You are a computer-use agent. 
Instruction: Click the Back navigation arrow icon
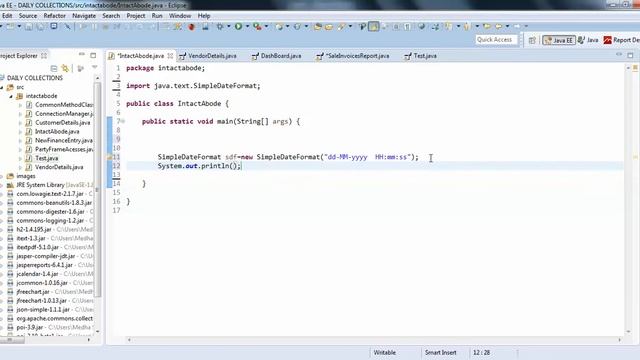coord(498,27)
